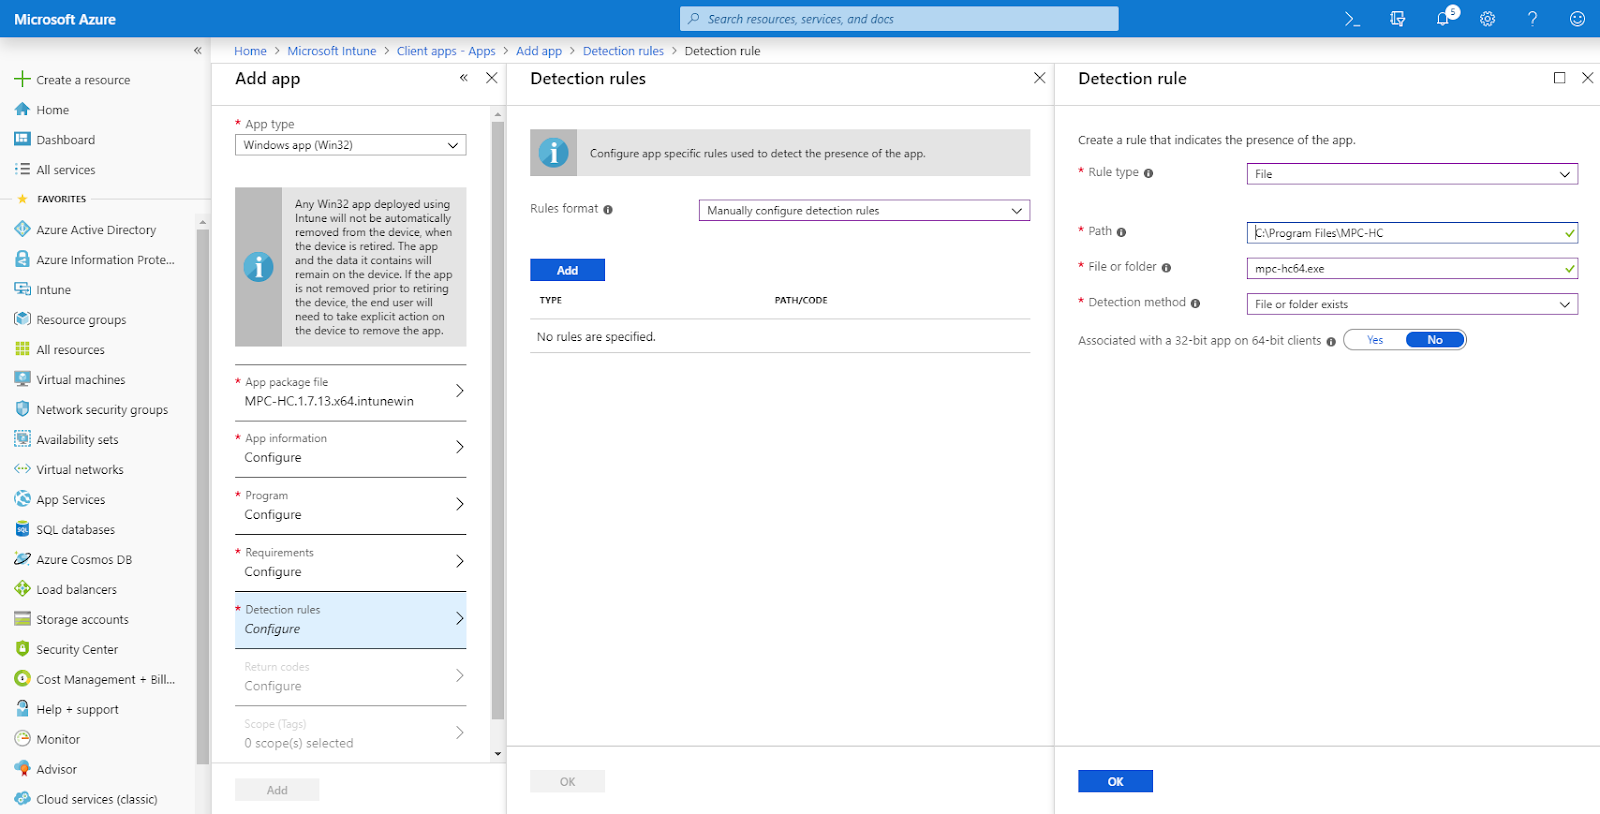Click the Azure Active Directory icon
1600x814 pixels.
click(22, 229)
